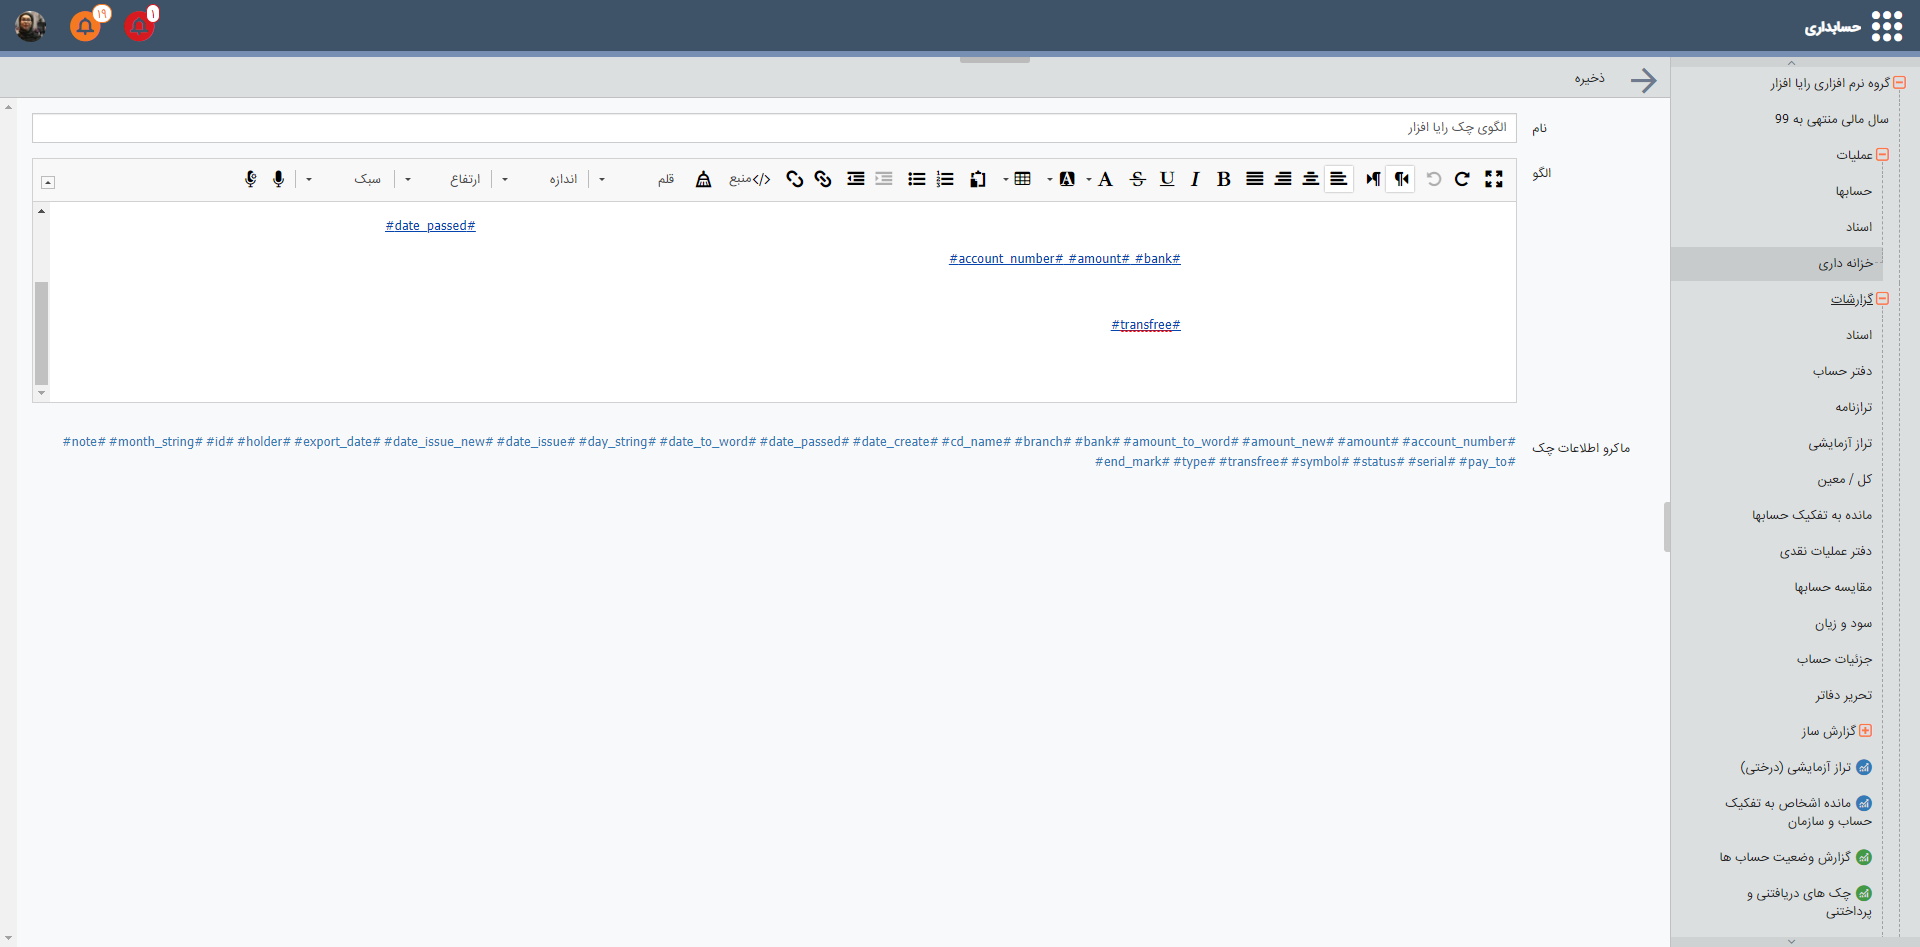This screenshot has width=1920, height=947.
Task: Align text right in the editor
Action: [x=1283, y=179]
